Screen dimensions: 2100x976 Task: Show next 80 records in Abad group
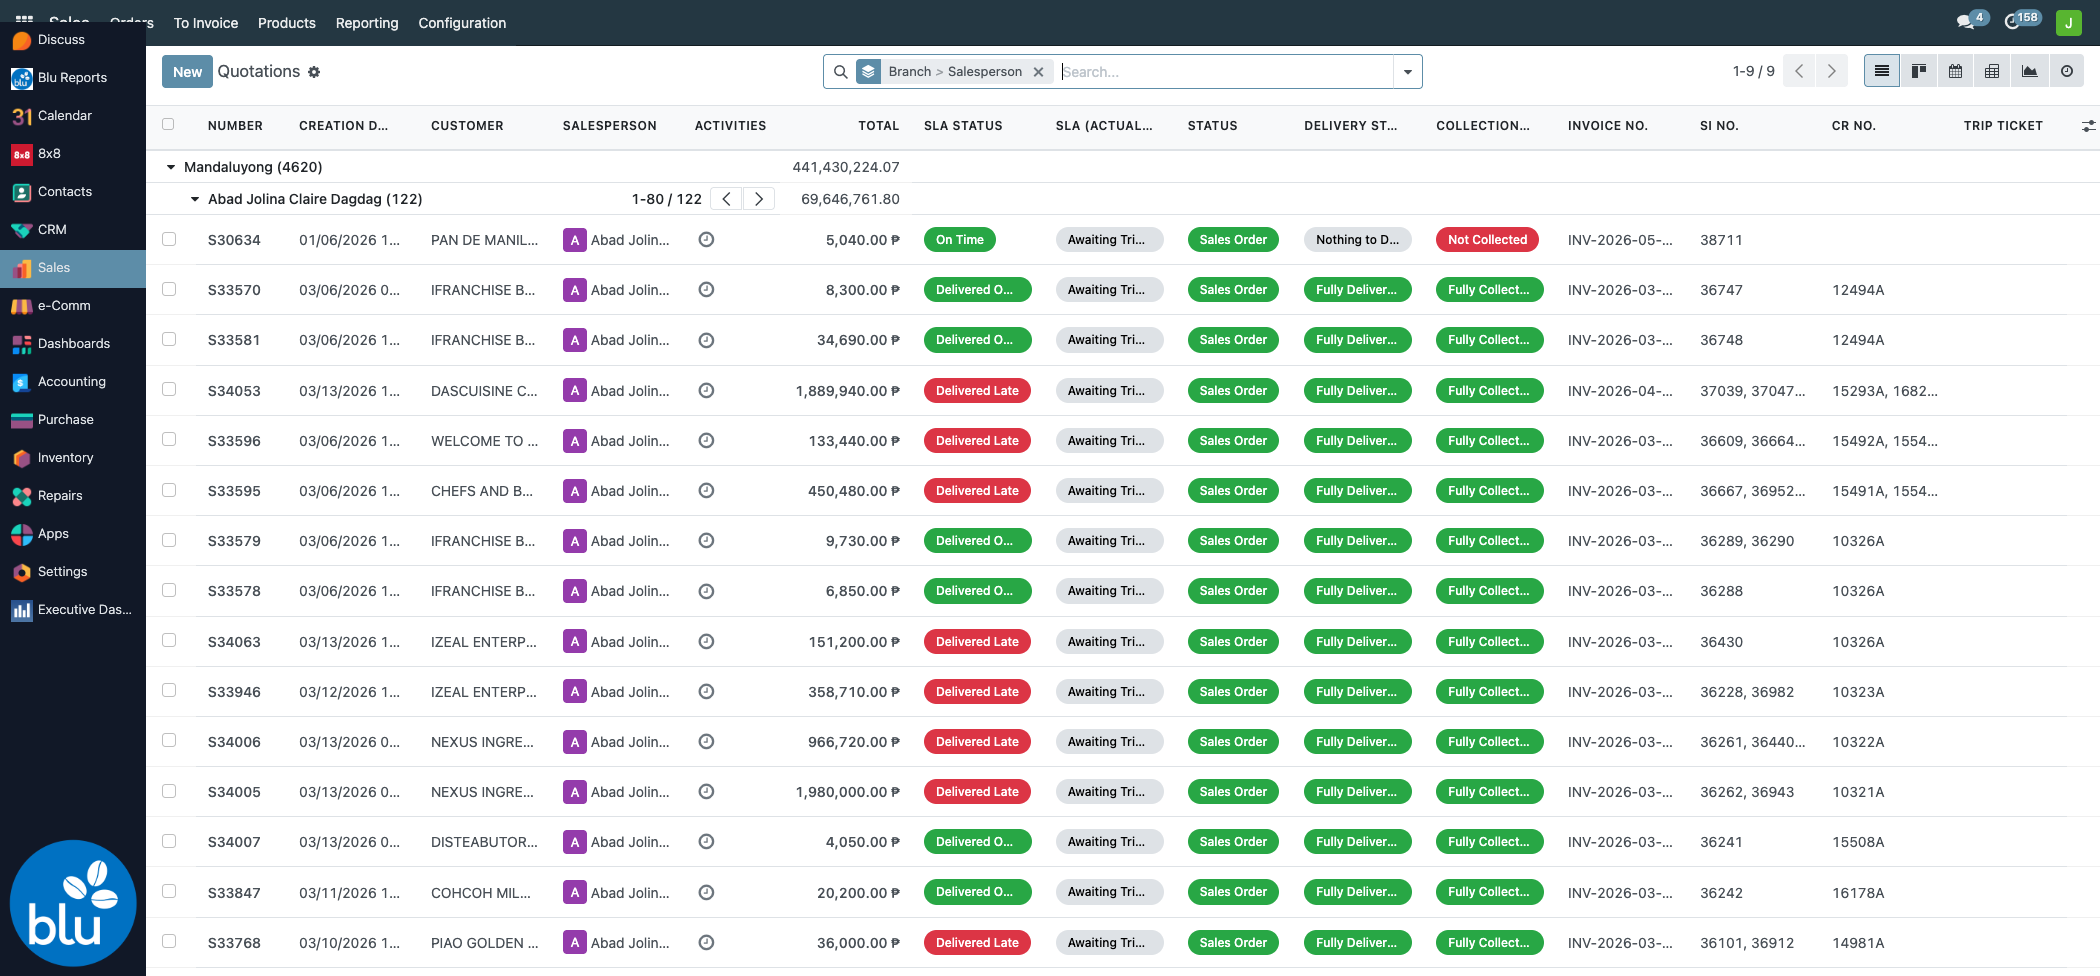[x=759, y=199]
